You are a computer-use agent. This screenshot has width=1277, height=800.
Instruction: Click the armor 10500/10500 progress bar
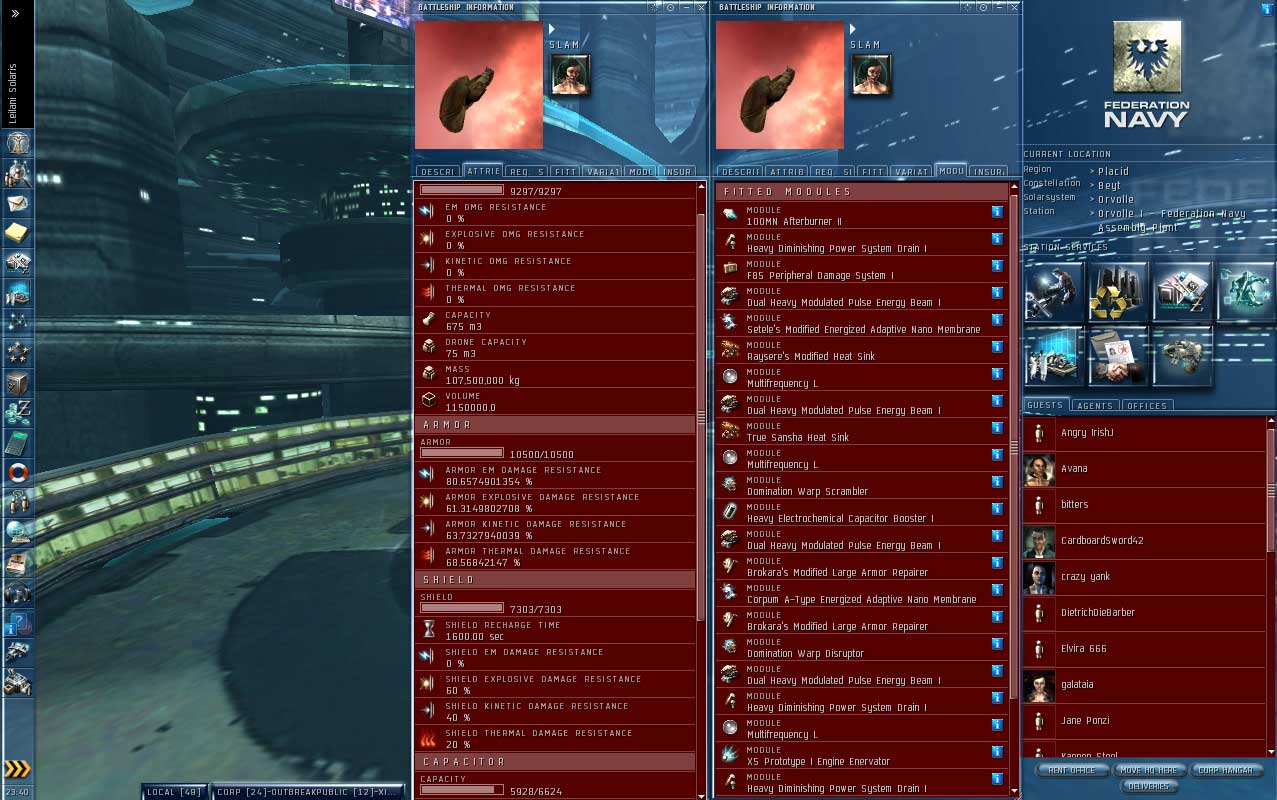pyautogui.click(x=462, y=453)
